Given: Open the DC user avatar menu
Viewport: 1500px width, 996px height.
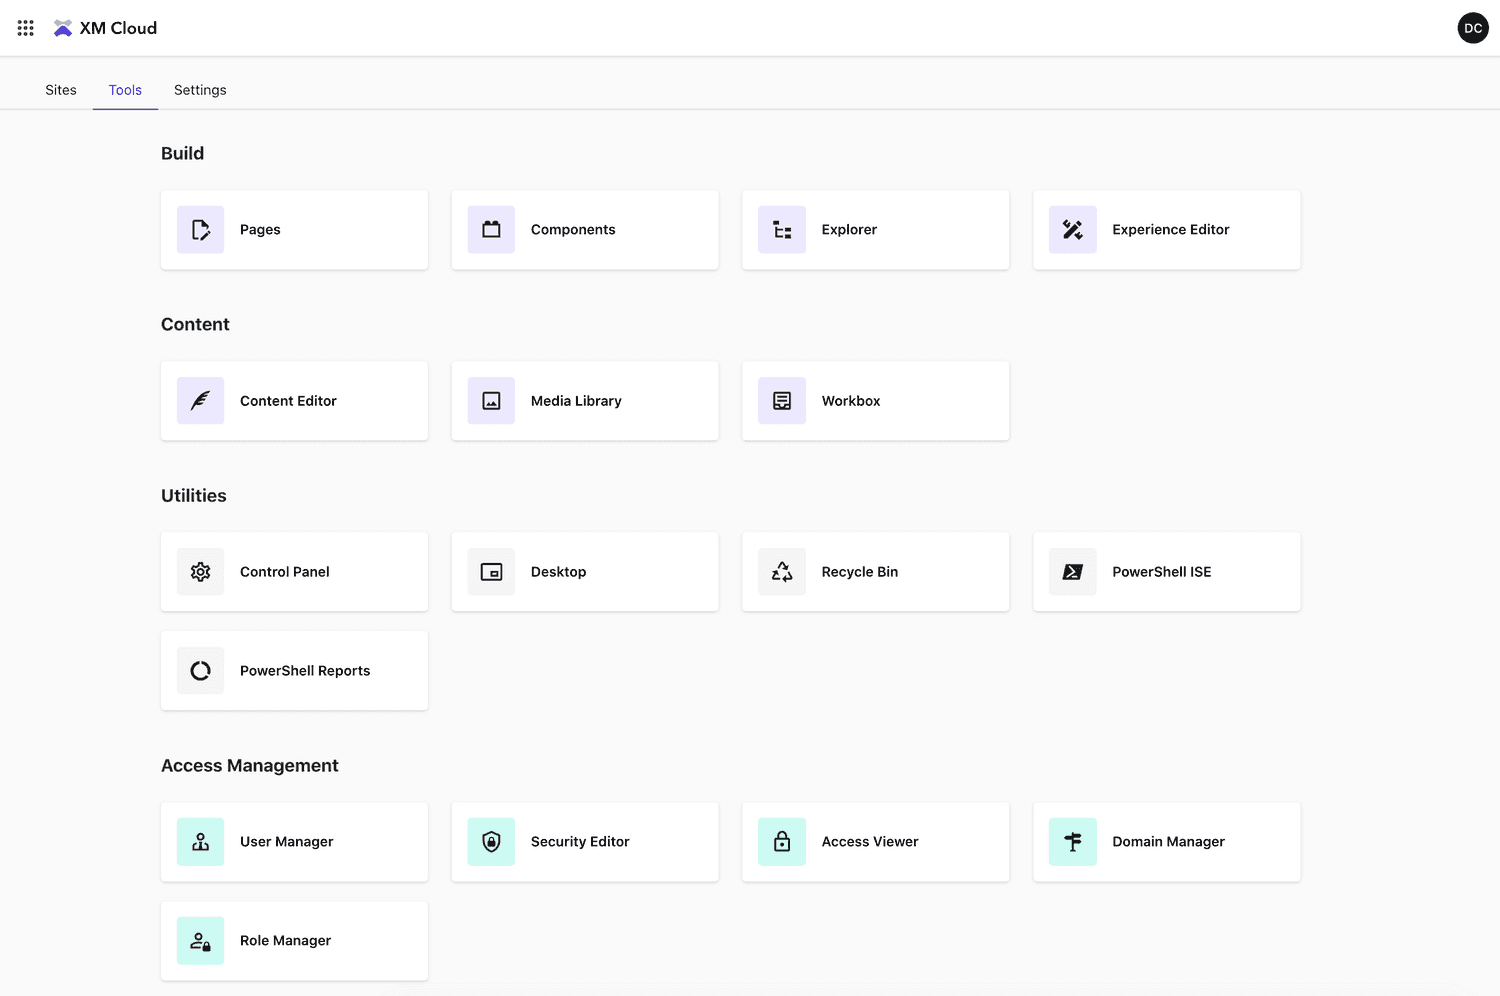Looking at the screenshot, I should click(x=1473, y=28).
